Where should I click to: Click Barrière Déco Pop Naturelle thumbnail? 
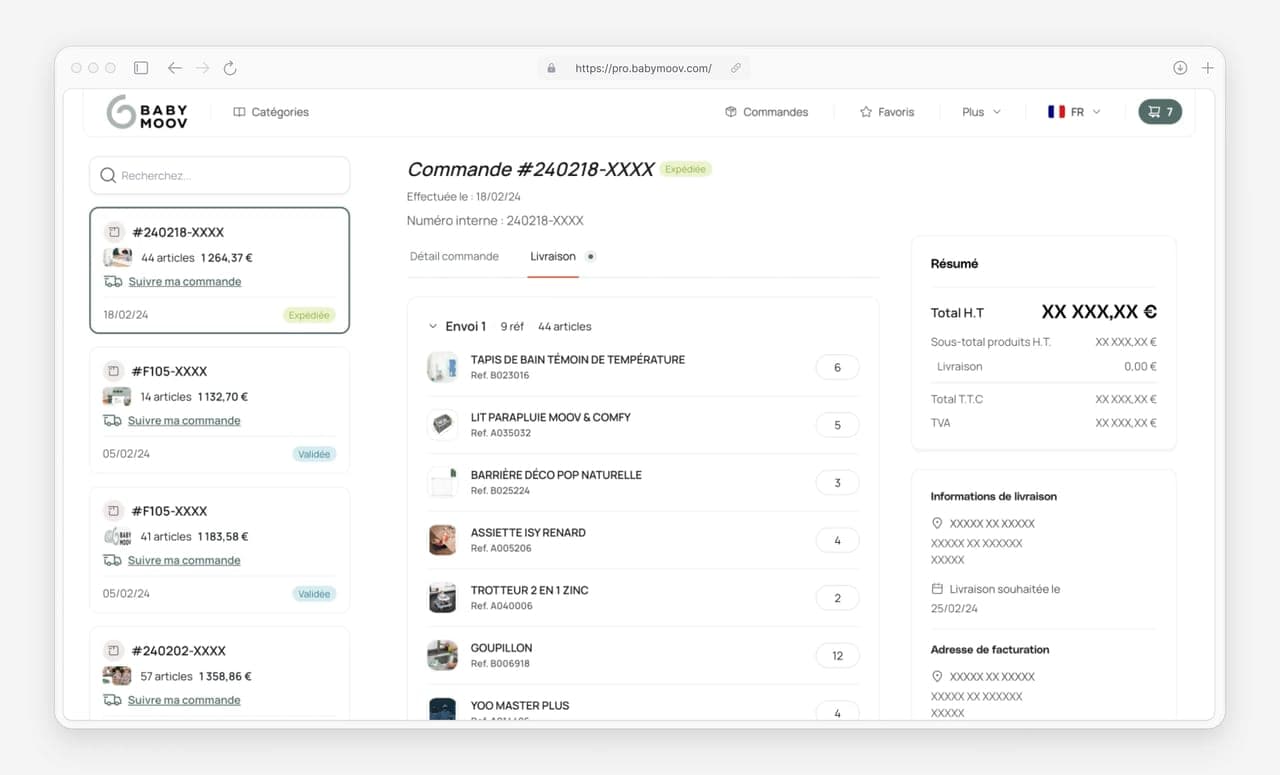pyautogui.click(x=442, y=483)
